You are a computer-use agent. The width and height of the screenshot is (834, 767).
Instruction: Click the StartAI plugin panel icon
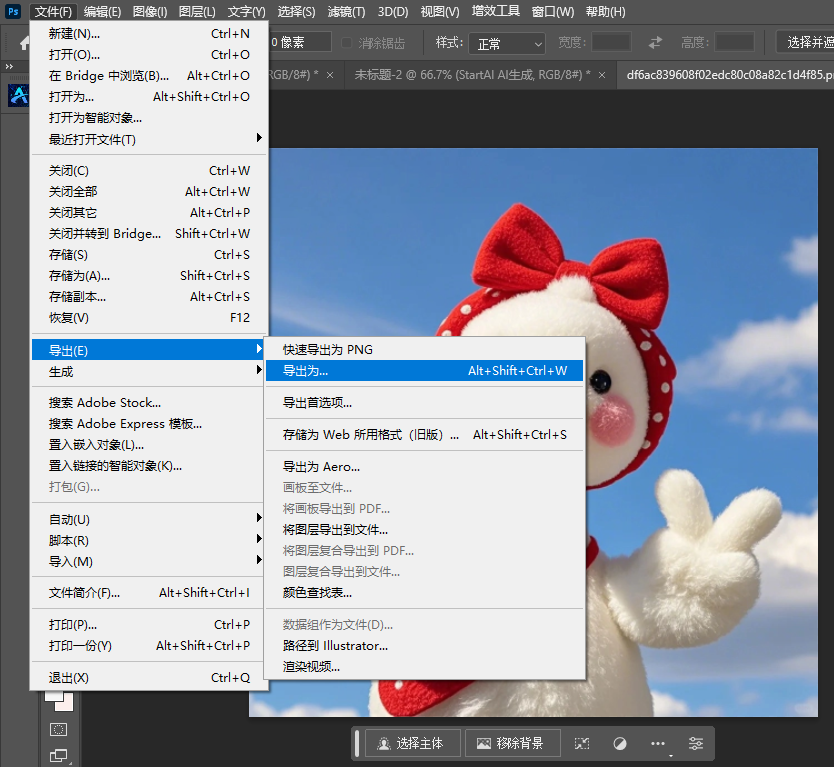[19, 95]
